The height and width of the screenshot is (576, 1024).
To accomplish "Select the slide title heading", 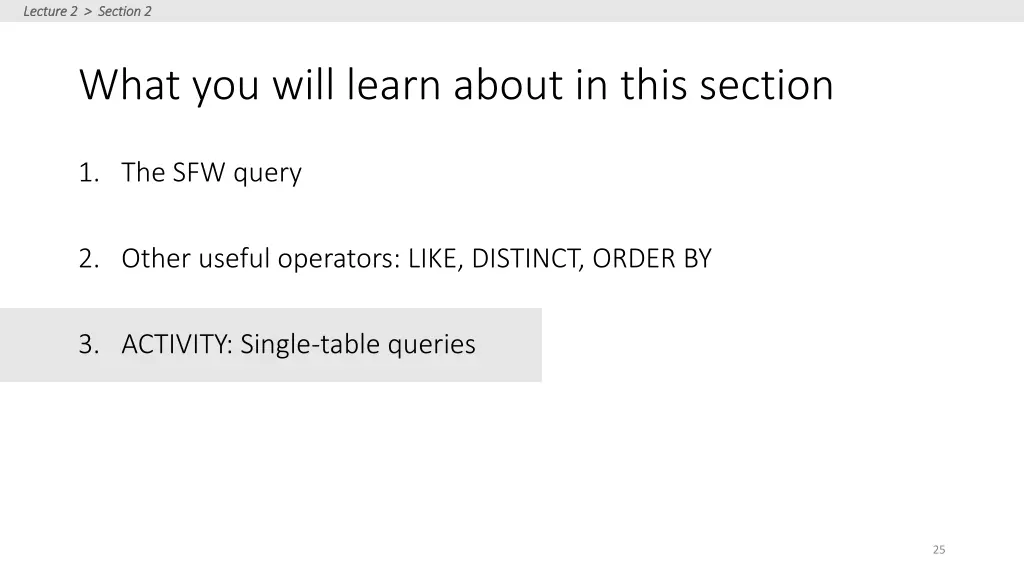I will 456,86.
